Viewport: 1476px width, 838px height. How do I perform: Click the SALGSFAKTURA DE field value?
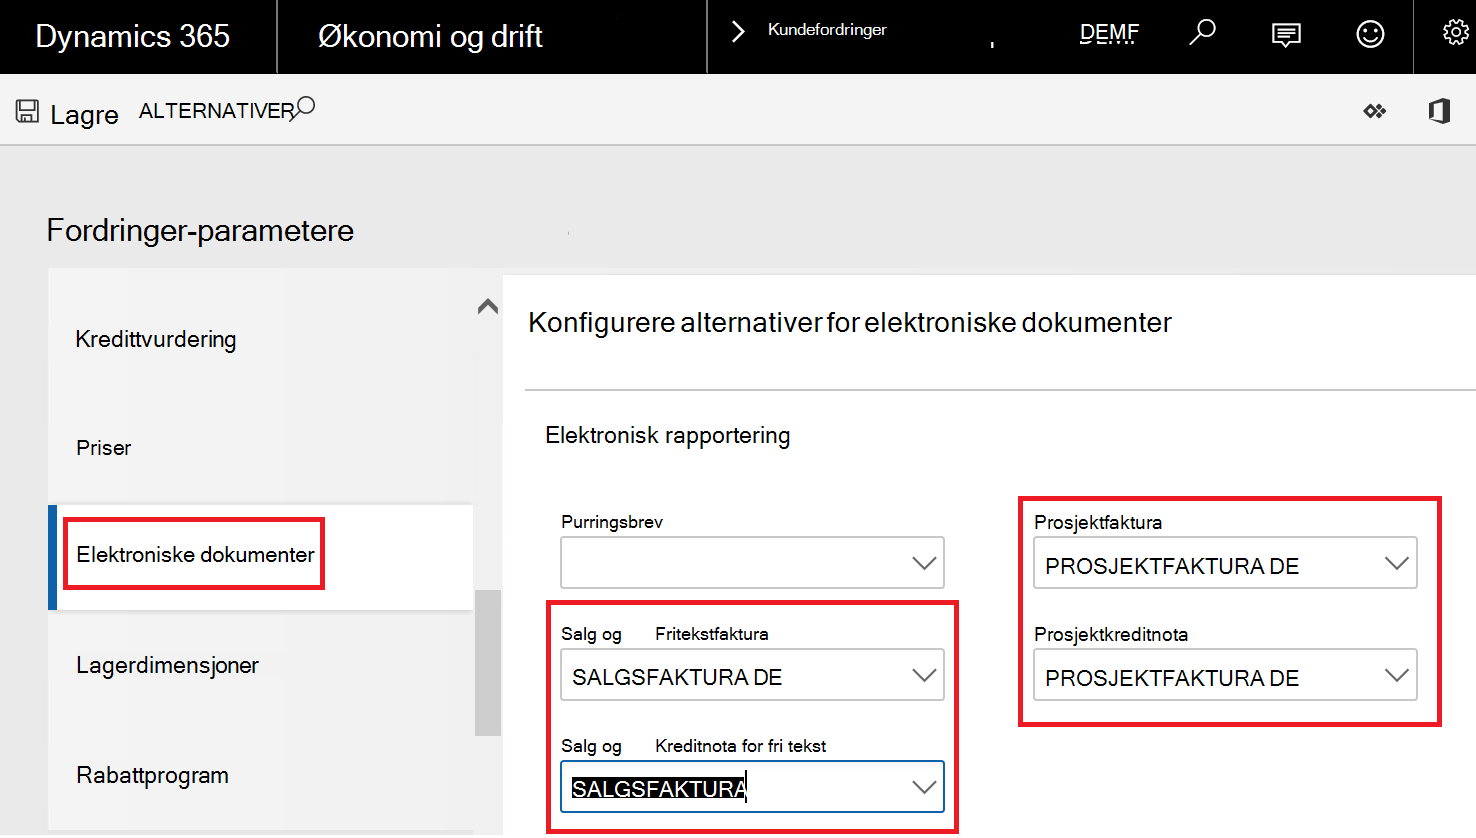677,677
